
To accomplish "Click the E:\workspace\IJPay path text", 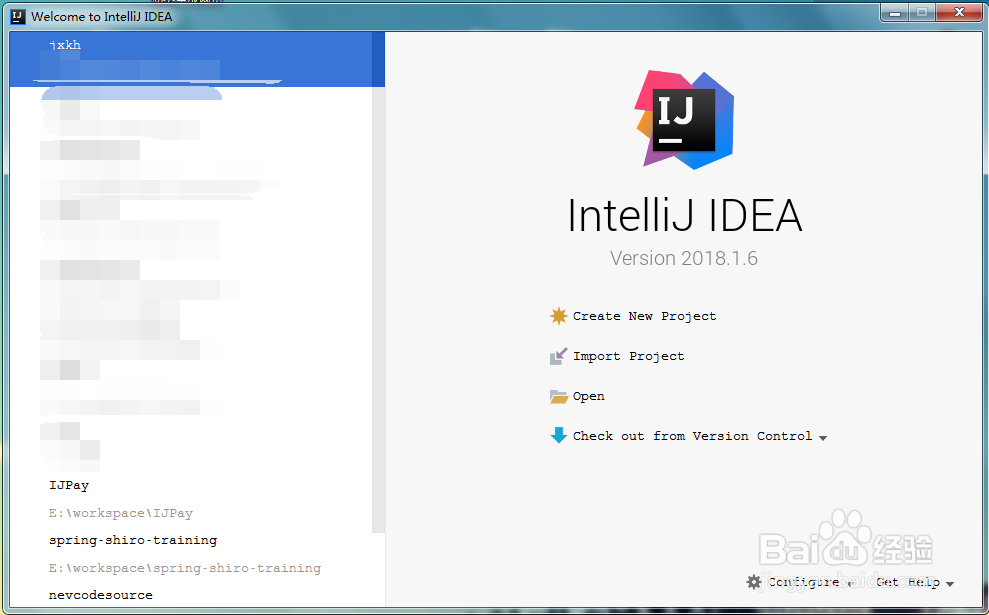I will click(120, 513).
